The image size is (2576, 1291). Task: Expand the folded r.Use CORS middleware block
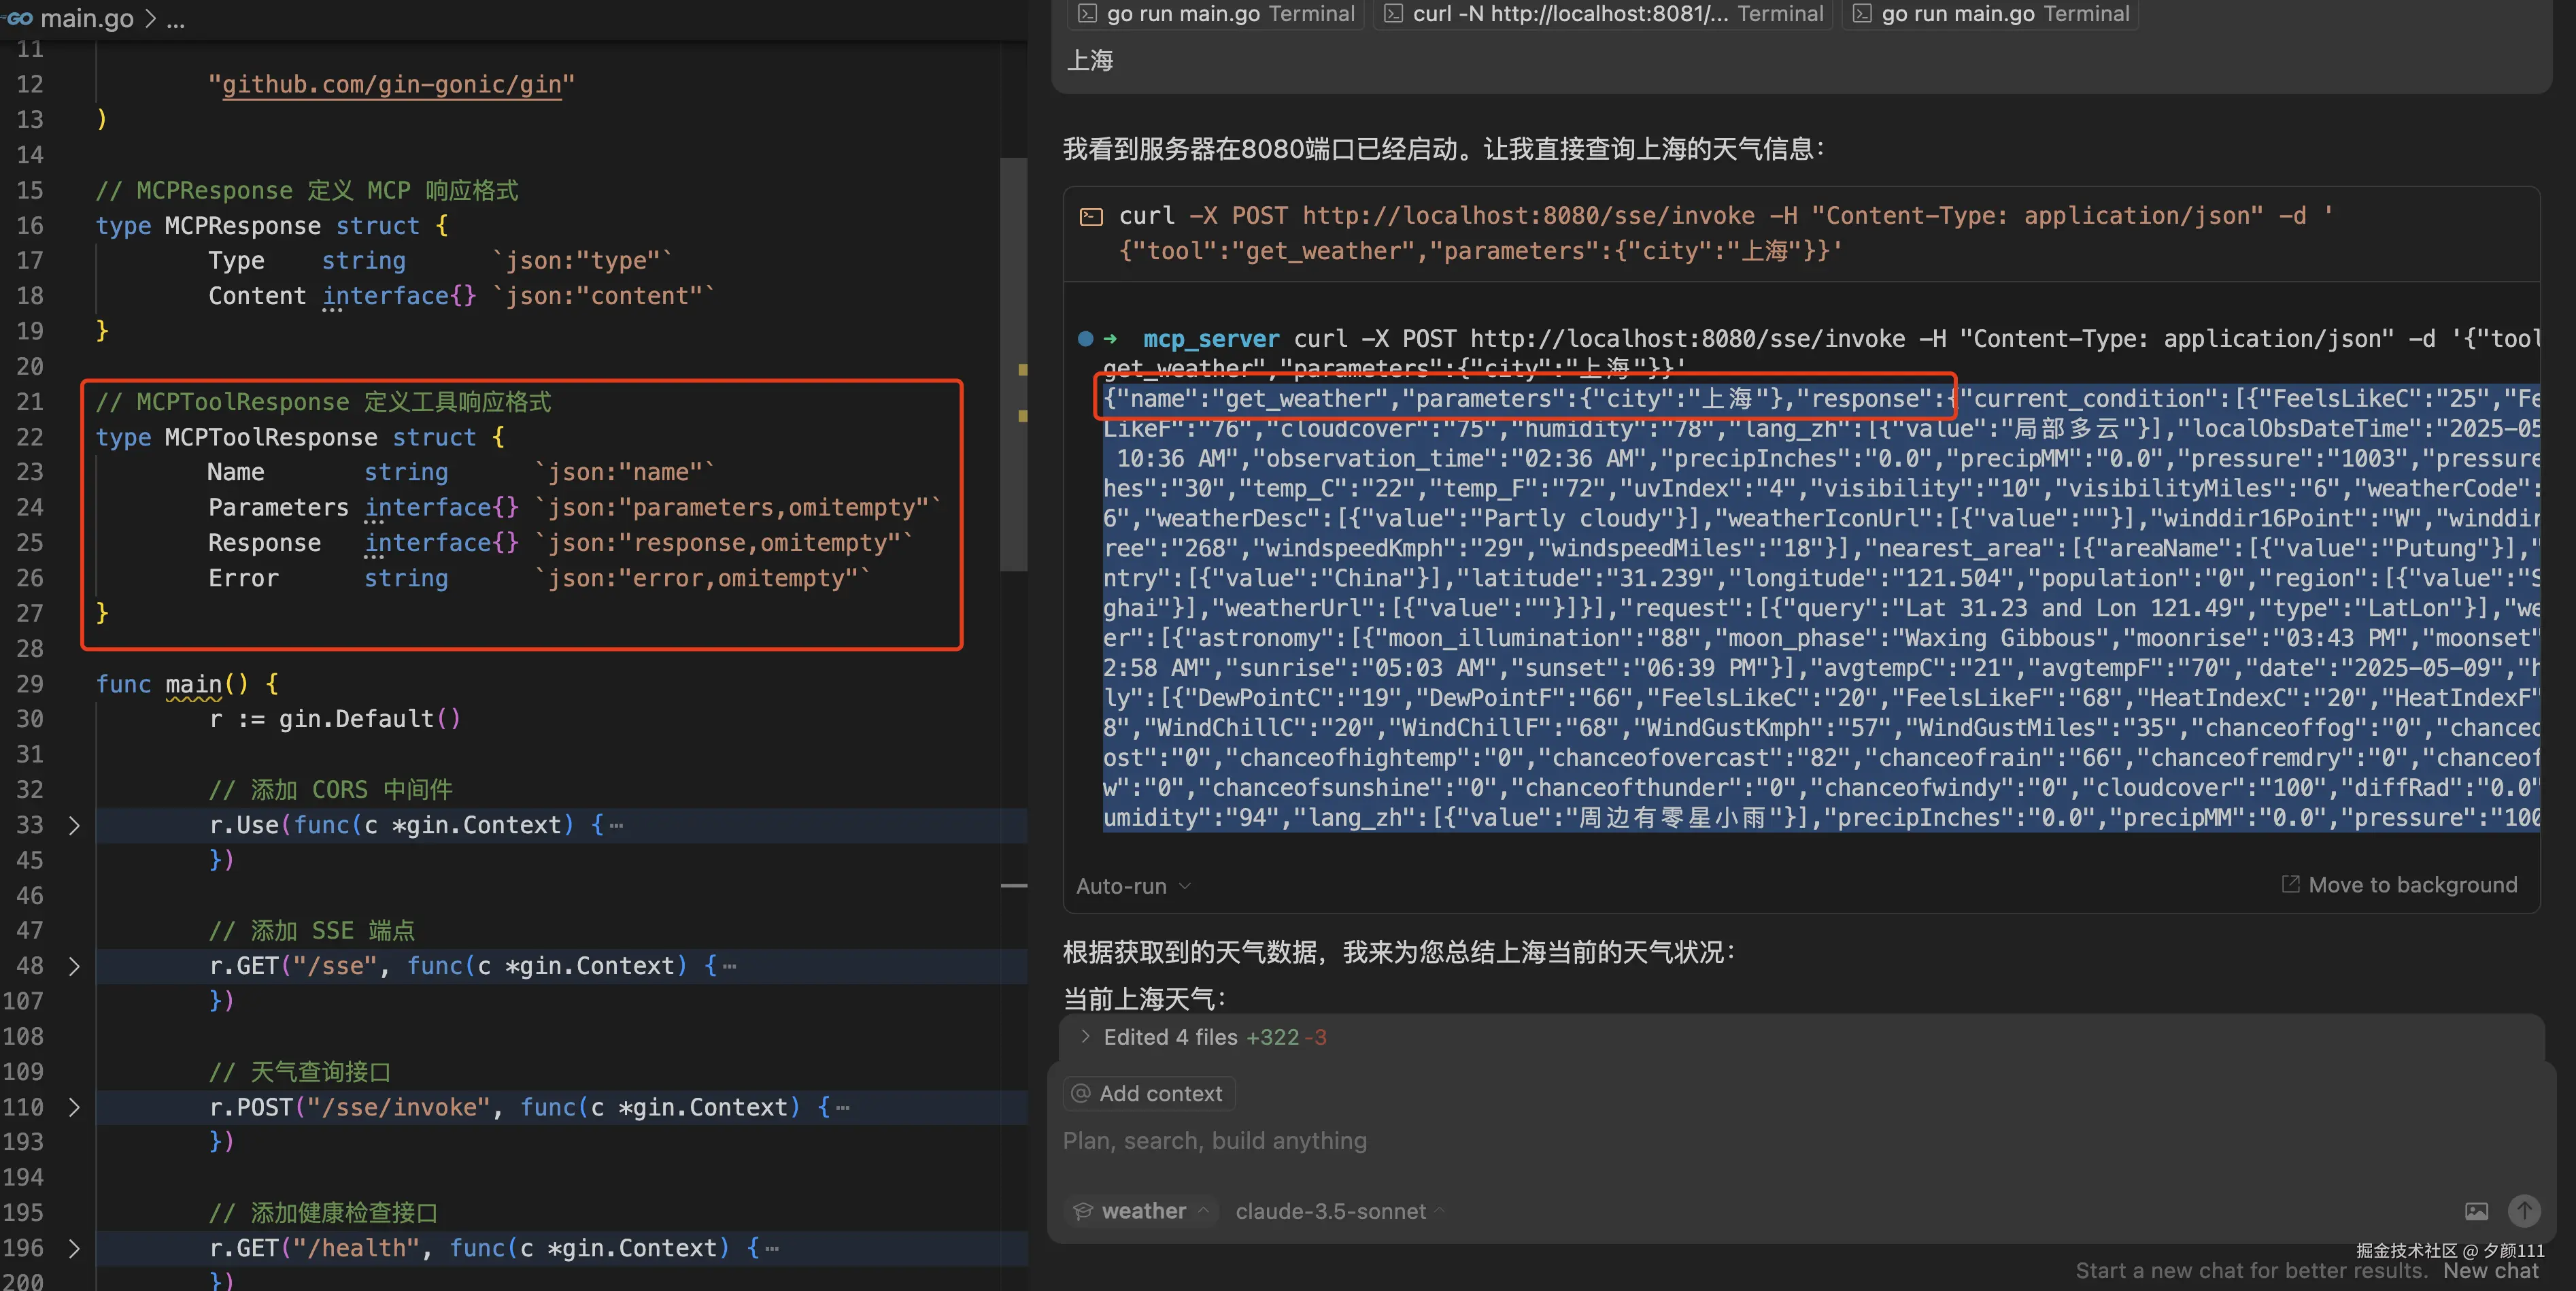(x=73, y=825)
